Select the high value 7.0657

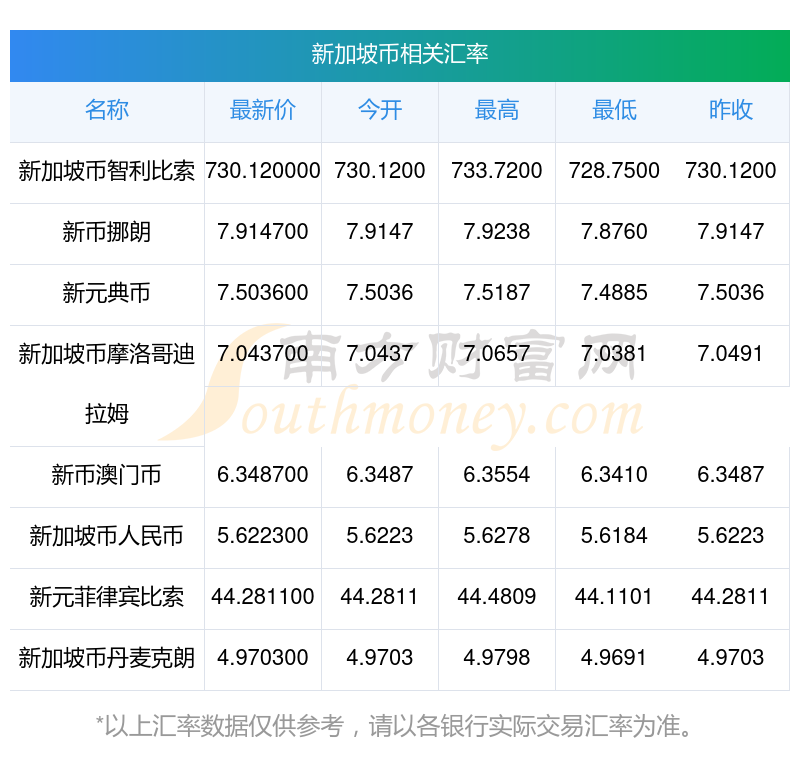pyautogui.click(x=497, y=354)
